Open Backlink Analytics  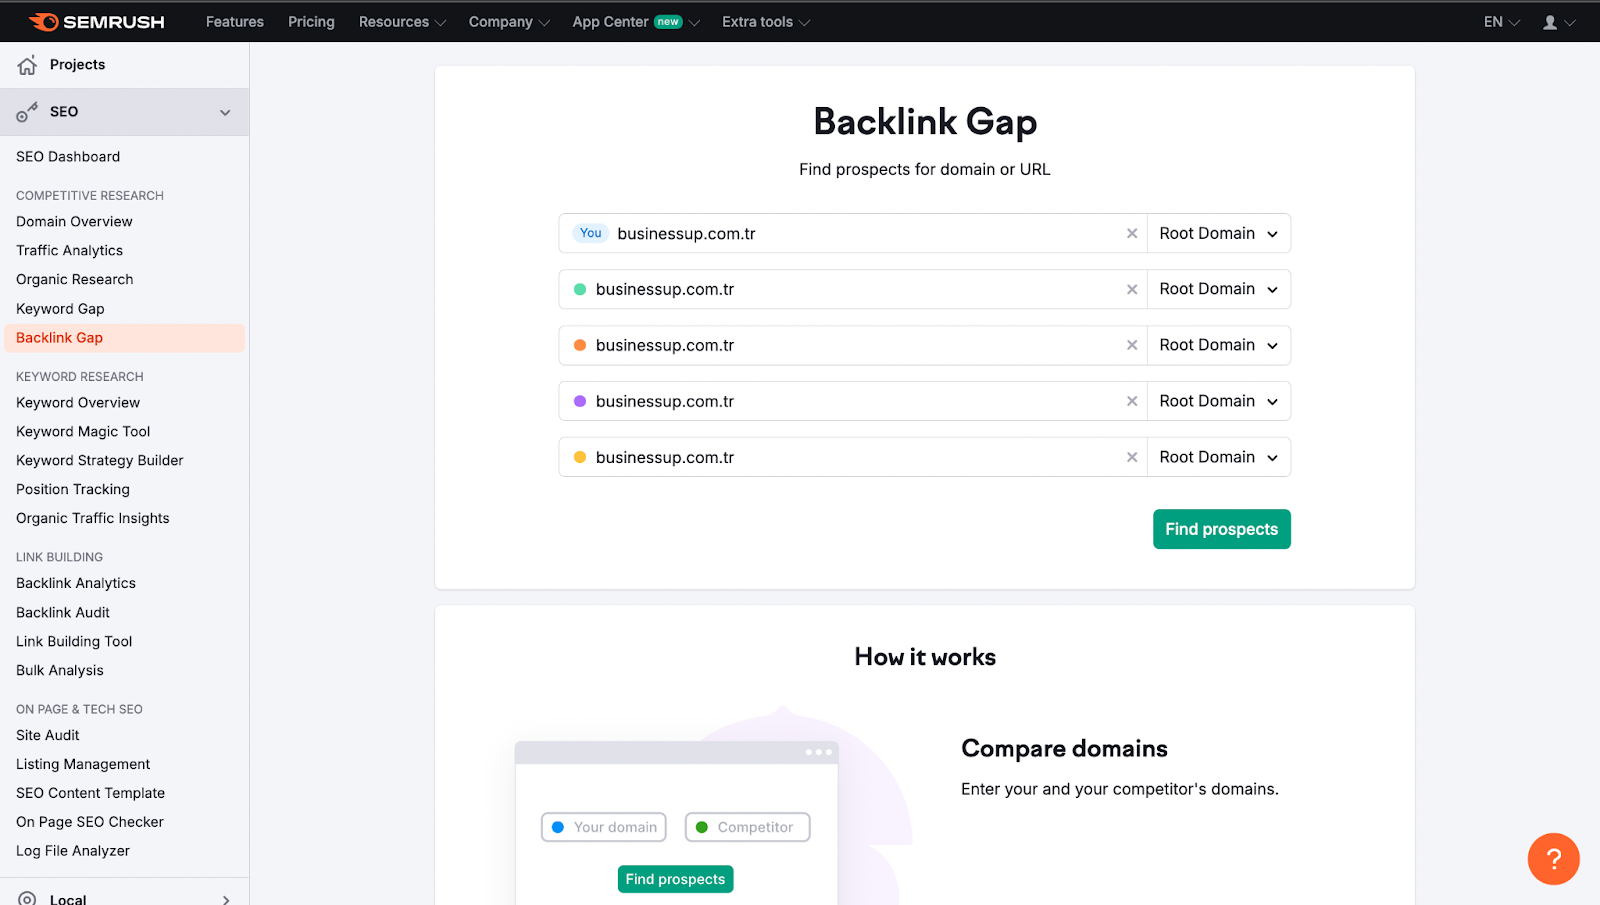[76, 584]
